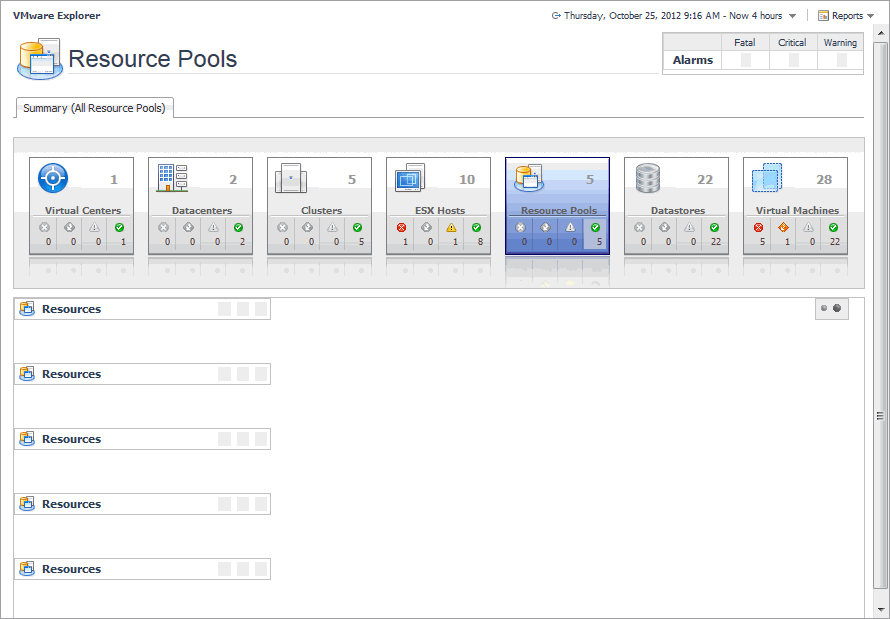This screenshot has width=890, height=619.
Task: Click the ESX Hosts fatal status icon
Action: point(401,227)
